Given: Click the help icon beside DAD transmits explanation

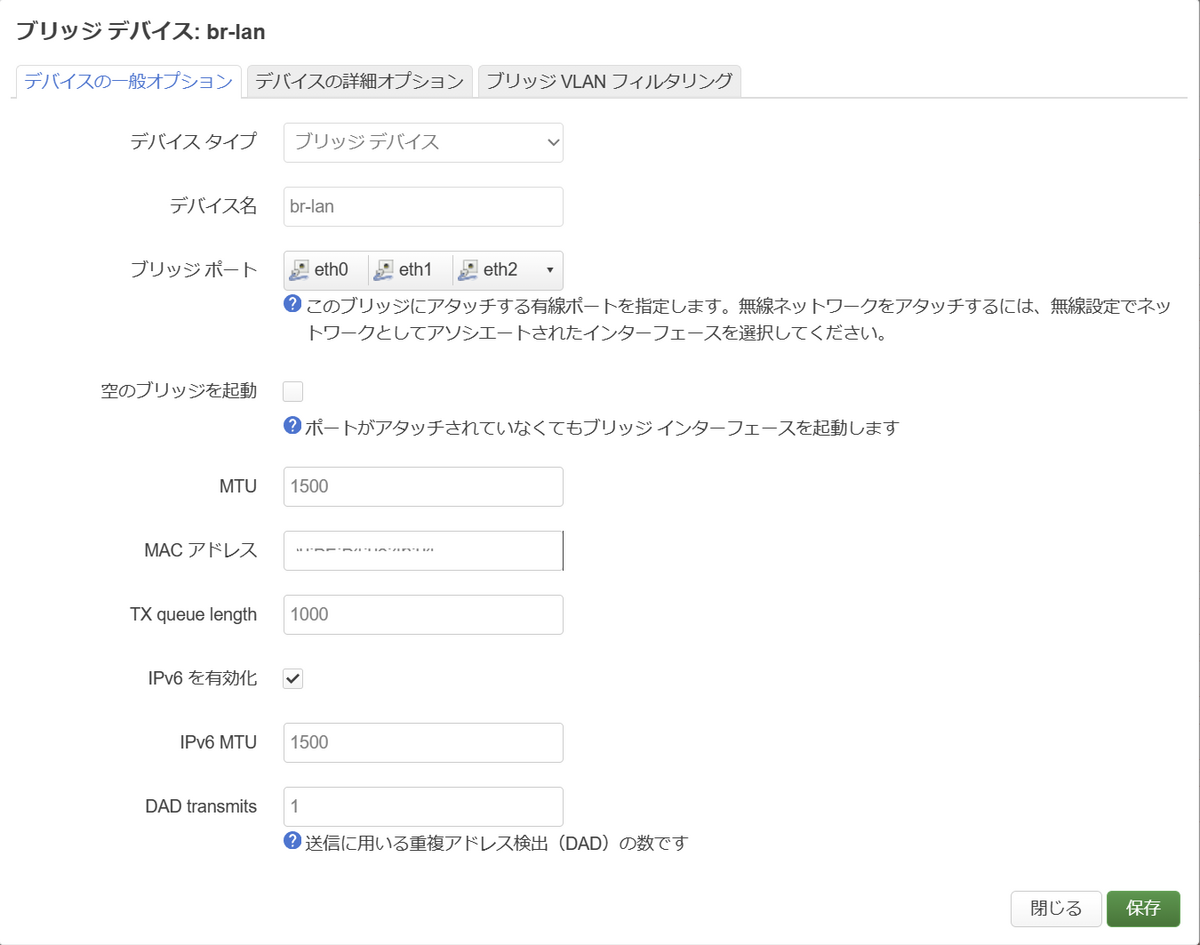Looking at the screenshot, I should point(290,842).
